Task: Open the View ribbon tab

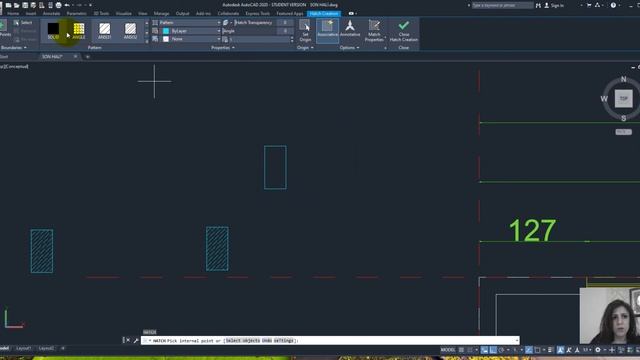Action: pos(142,13)
